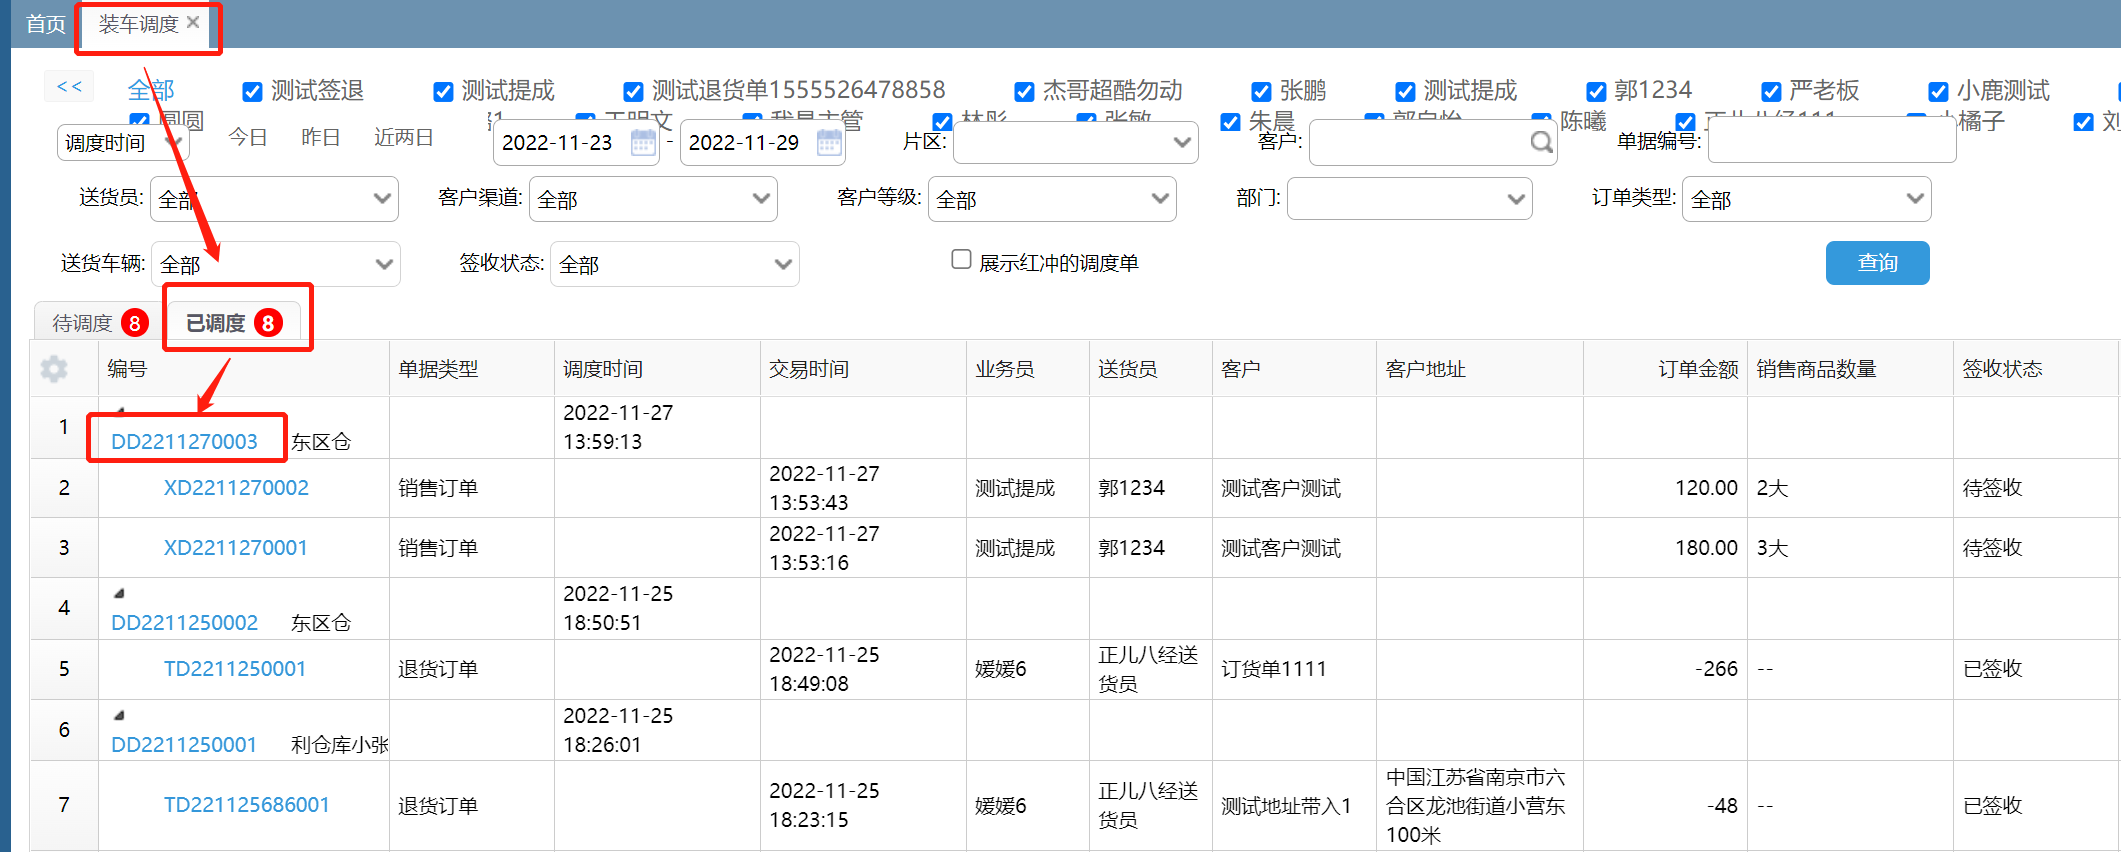The height and width of the screenshot is (852, 2121).
Task: Open dispatch order DD2211250002
Action: pyautogui.click(x=184, y=623)
